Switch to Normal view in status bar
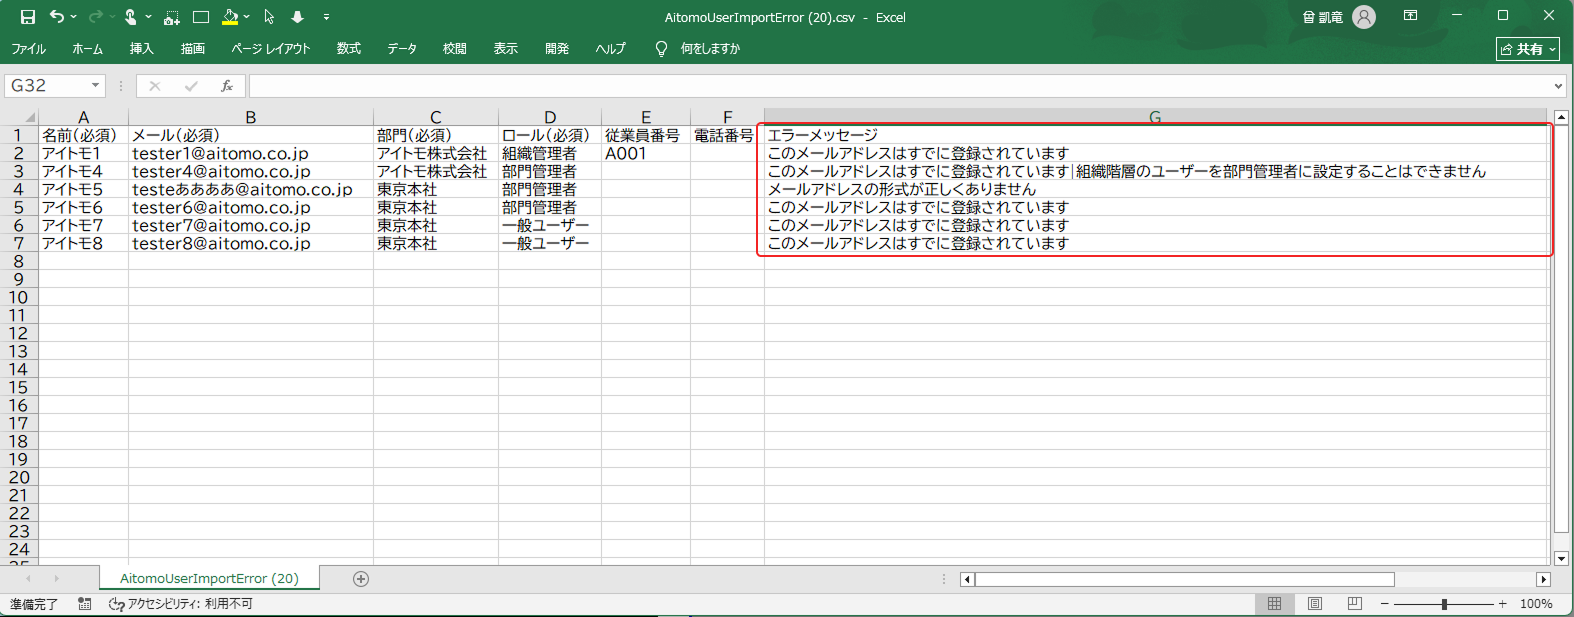This screenshot has height=617, width=1574. click(1274, 604)
